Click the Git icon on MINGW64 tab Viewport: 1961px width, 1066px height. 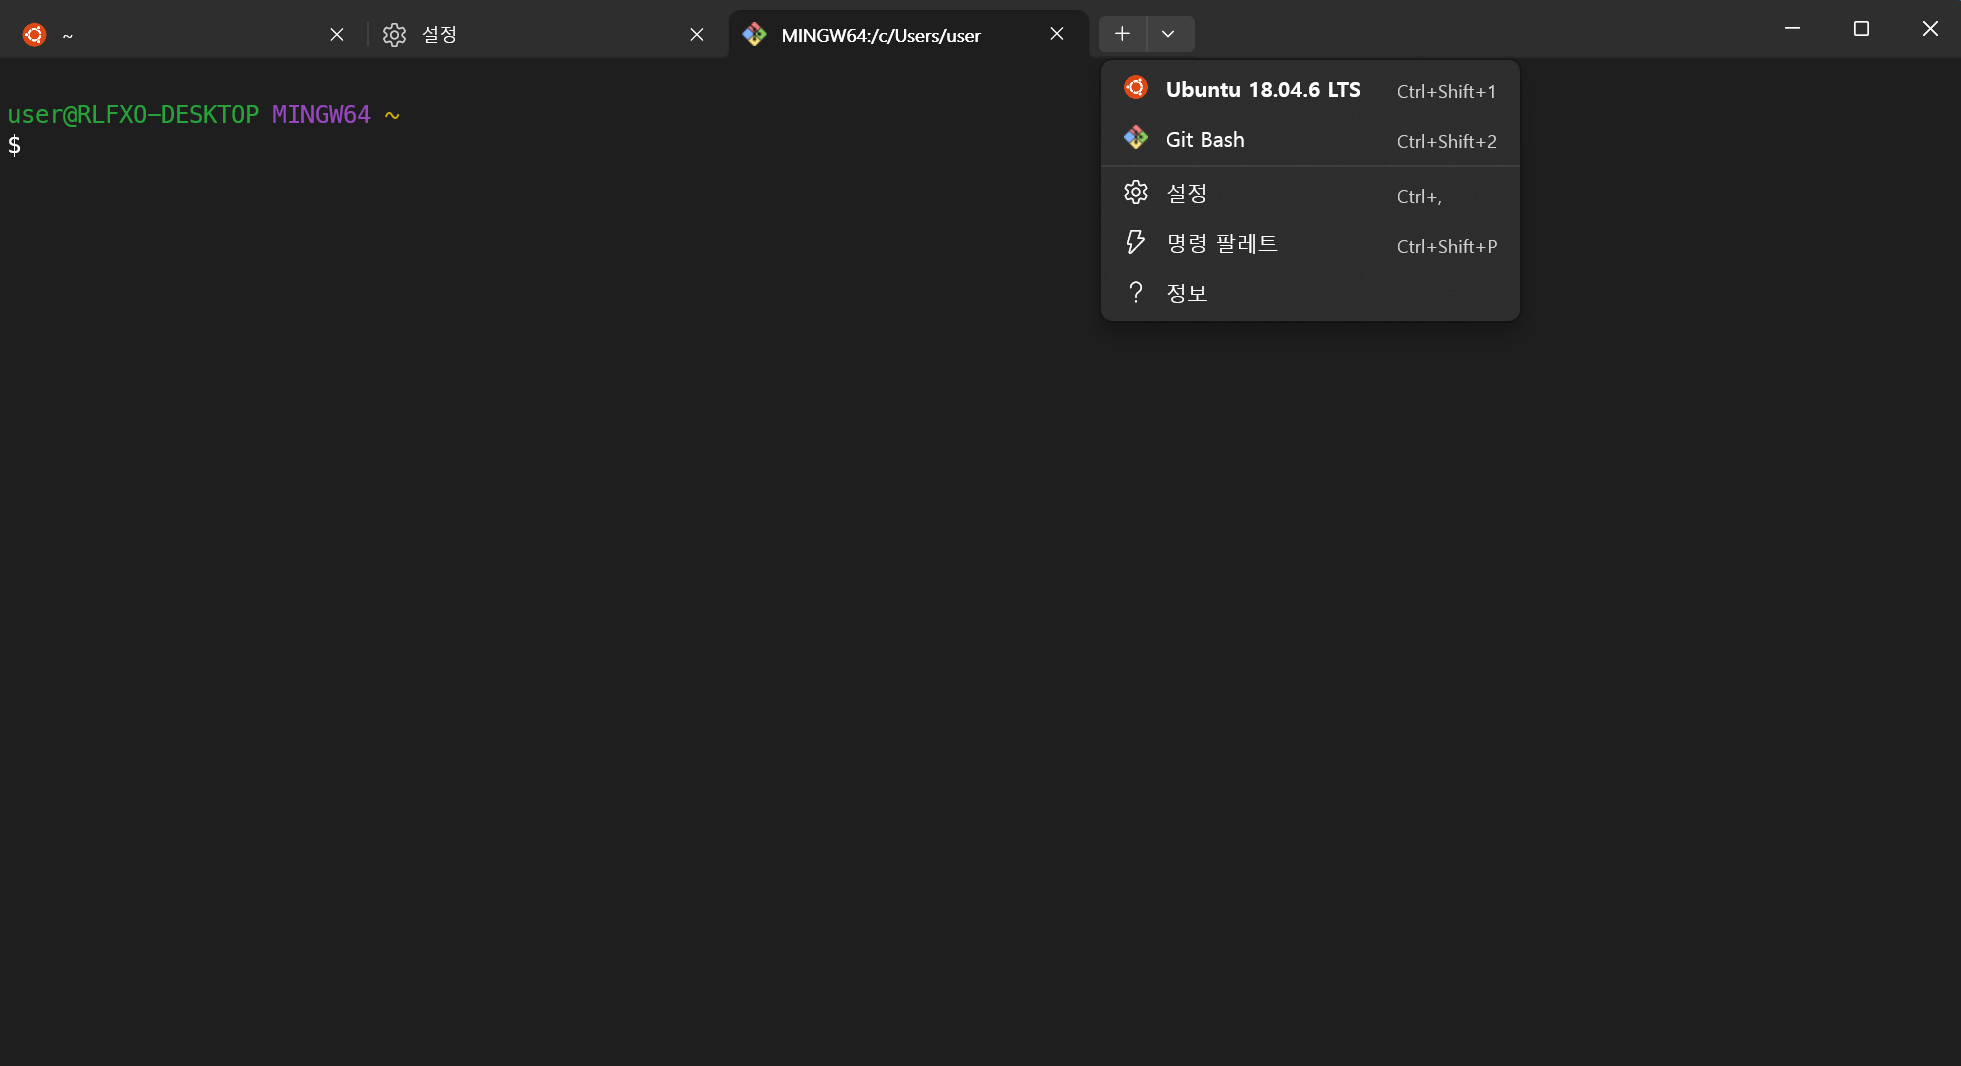(x=755, y=35)
